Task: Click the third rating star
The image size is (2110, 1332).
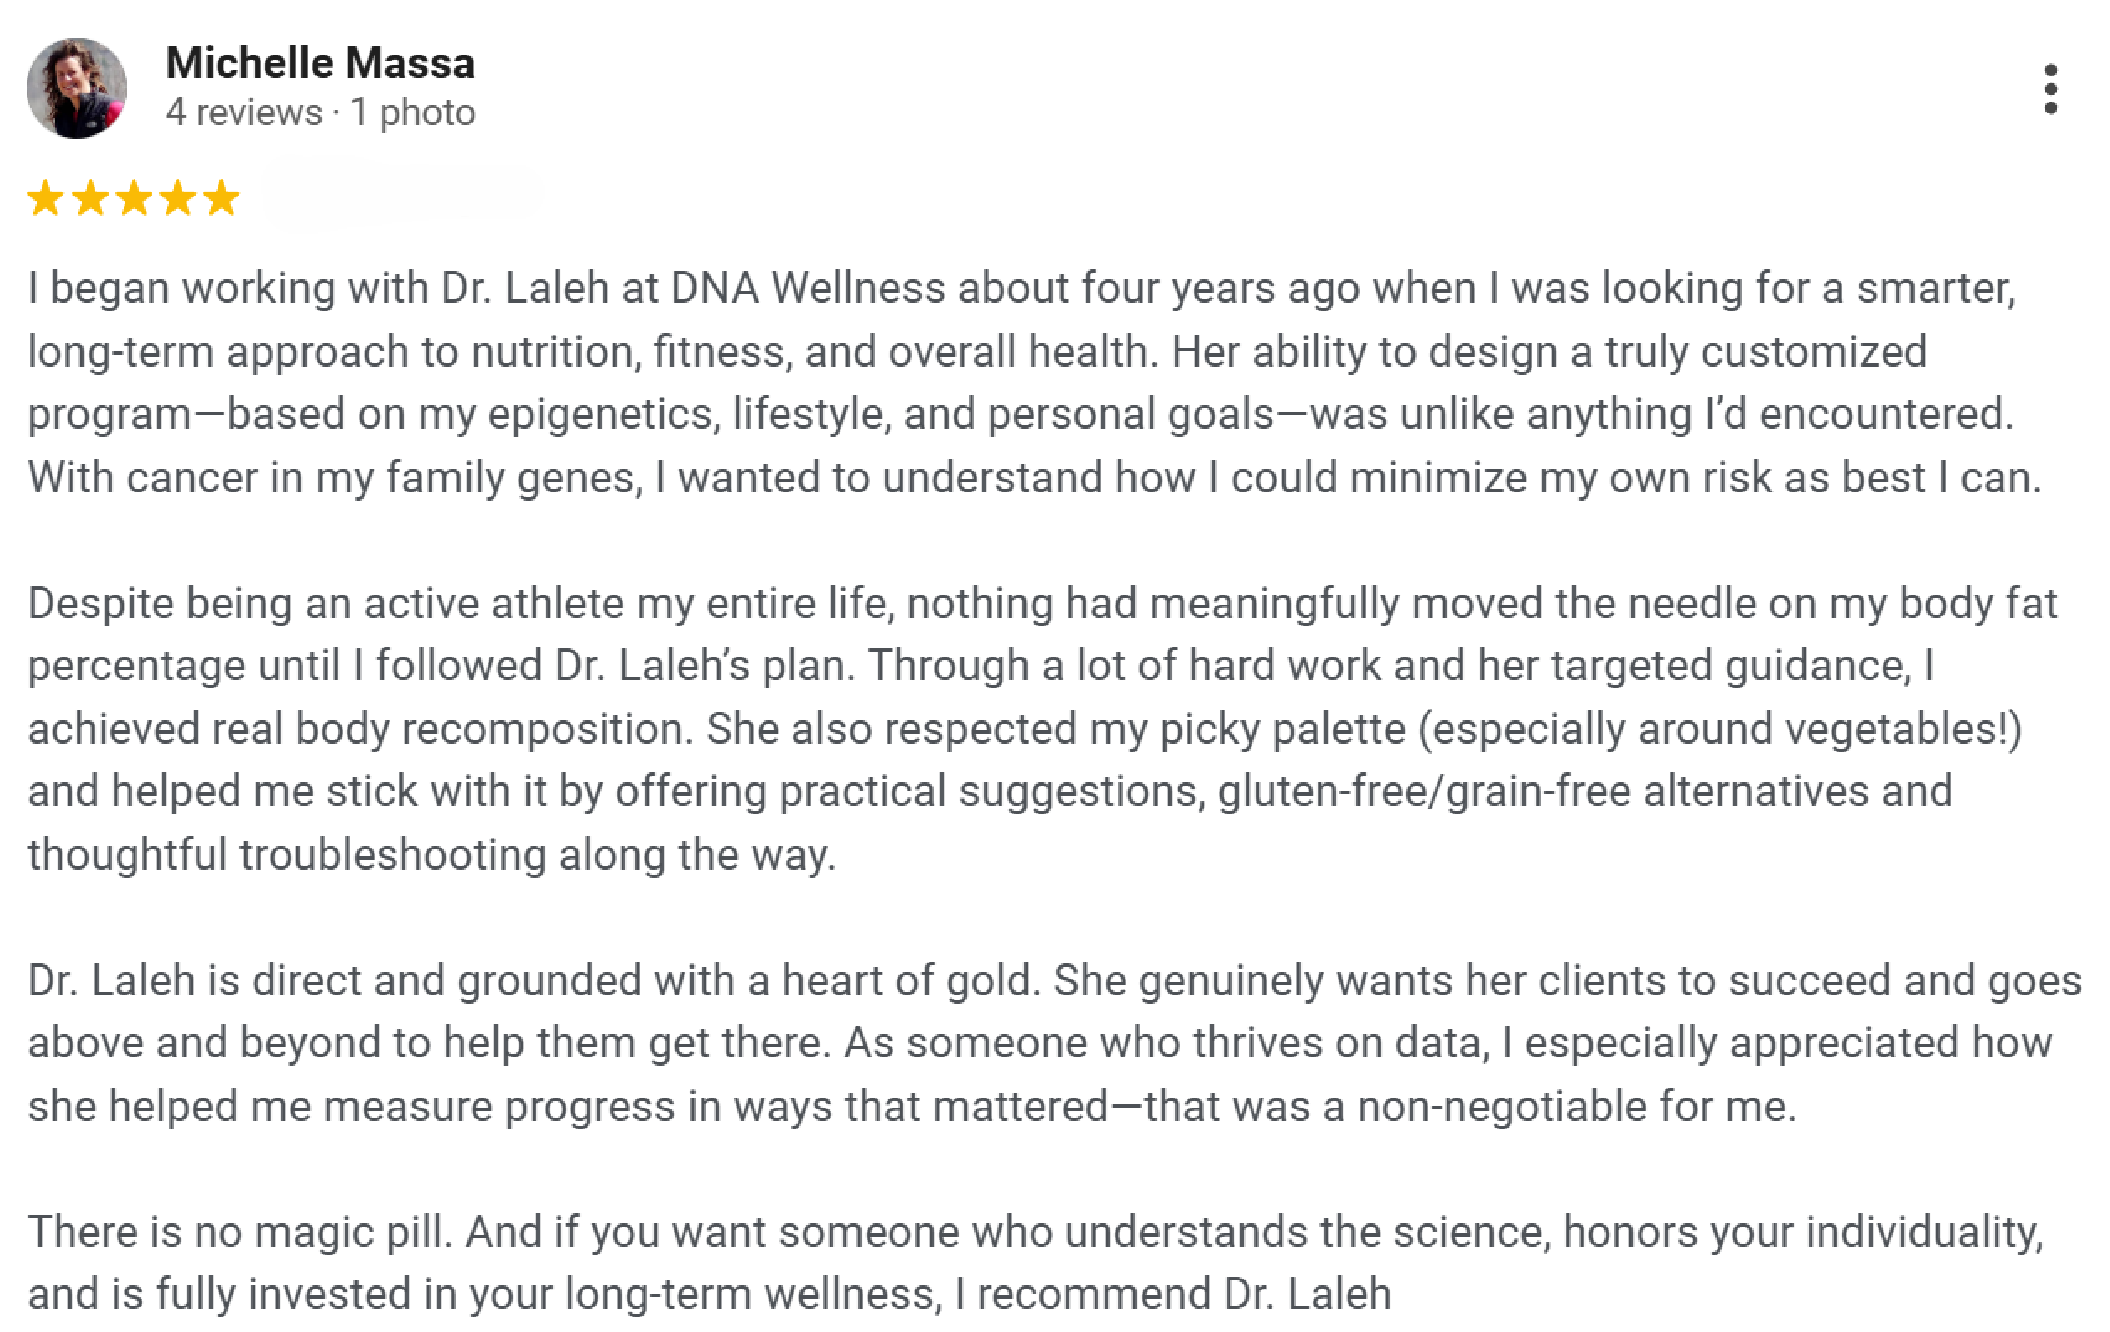Action: pos(134,198)
